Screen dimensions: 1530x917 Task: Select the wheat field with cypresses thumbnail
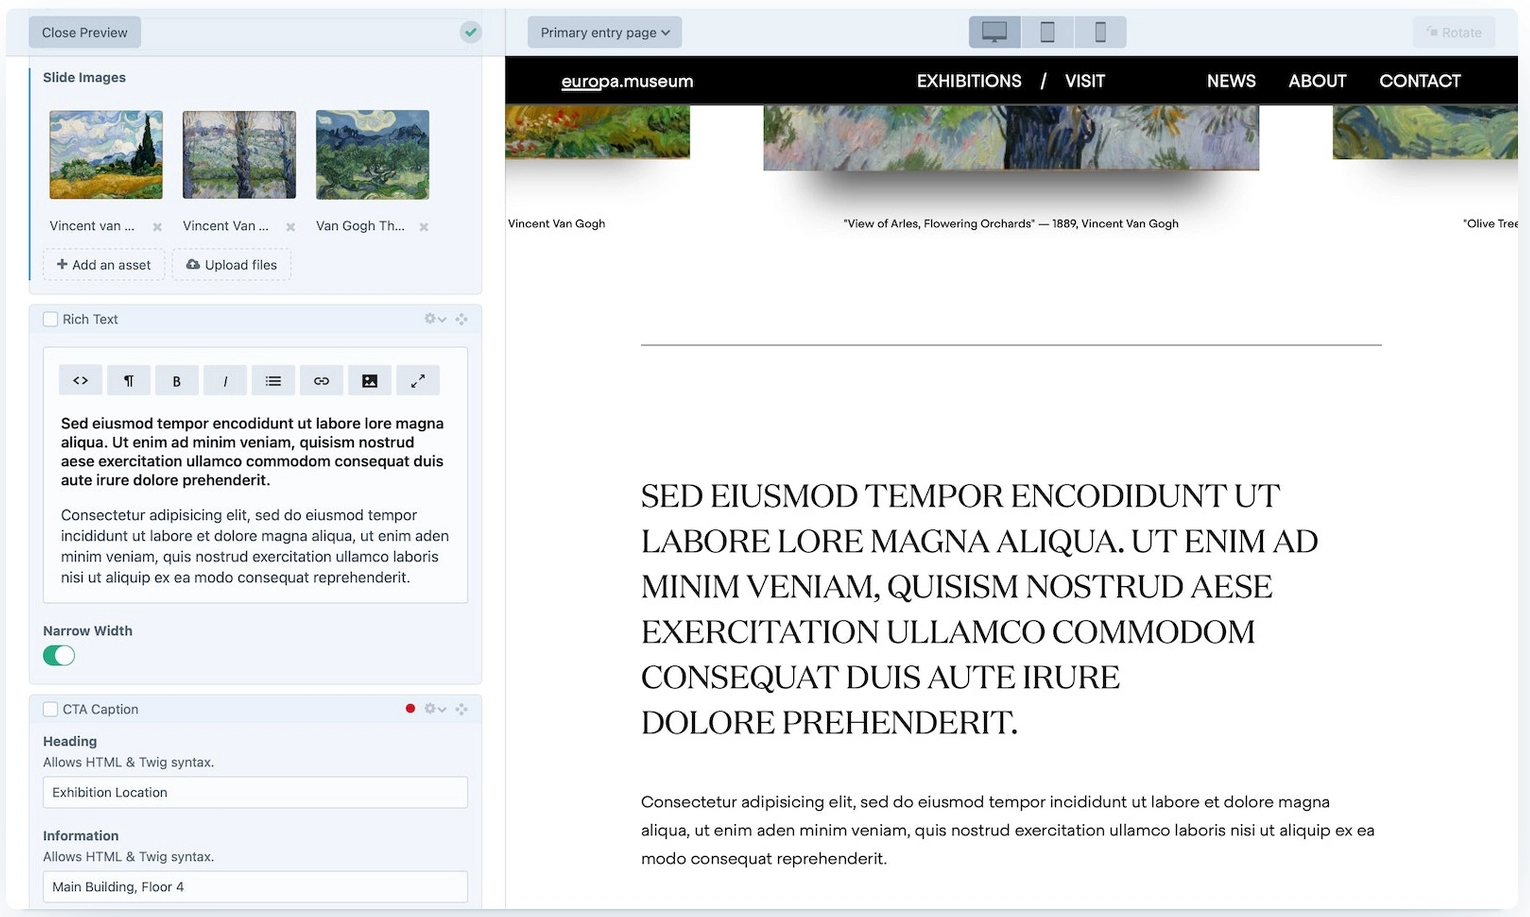106,155
